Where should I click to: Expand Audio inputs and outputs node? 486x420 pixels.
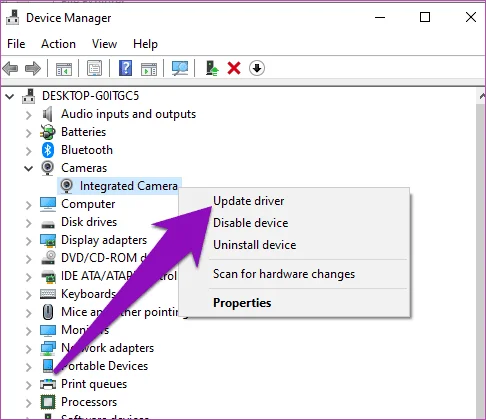click(x=29, y=115)
